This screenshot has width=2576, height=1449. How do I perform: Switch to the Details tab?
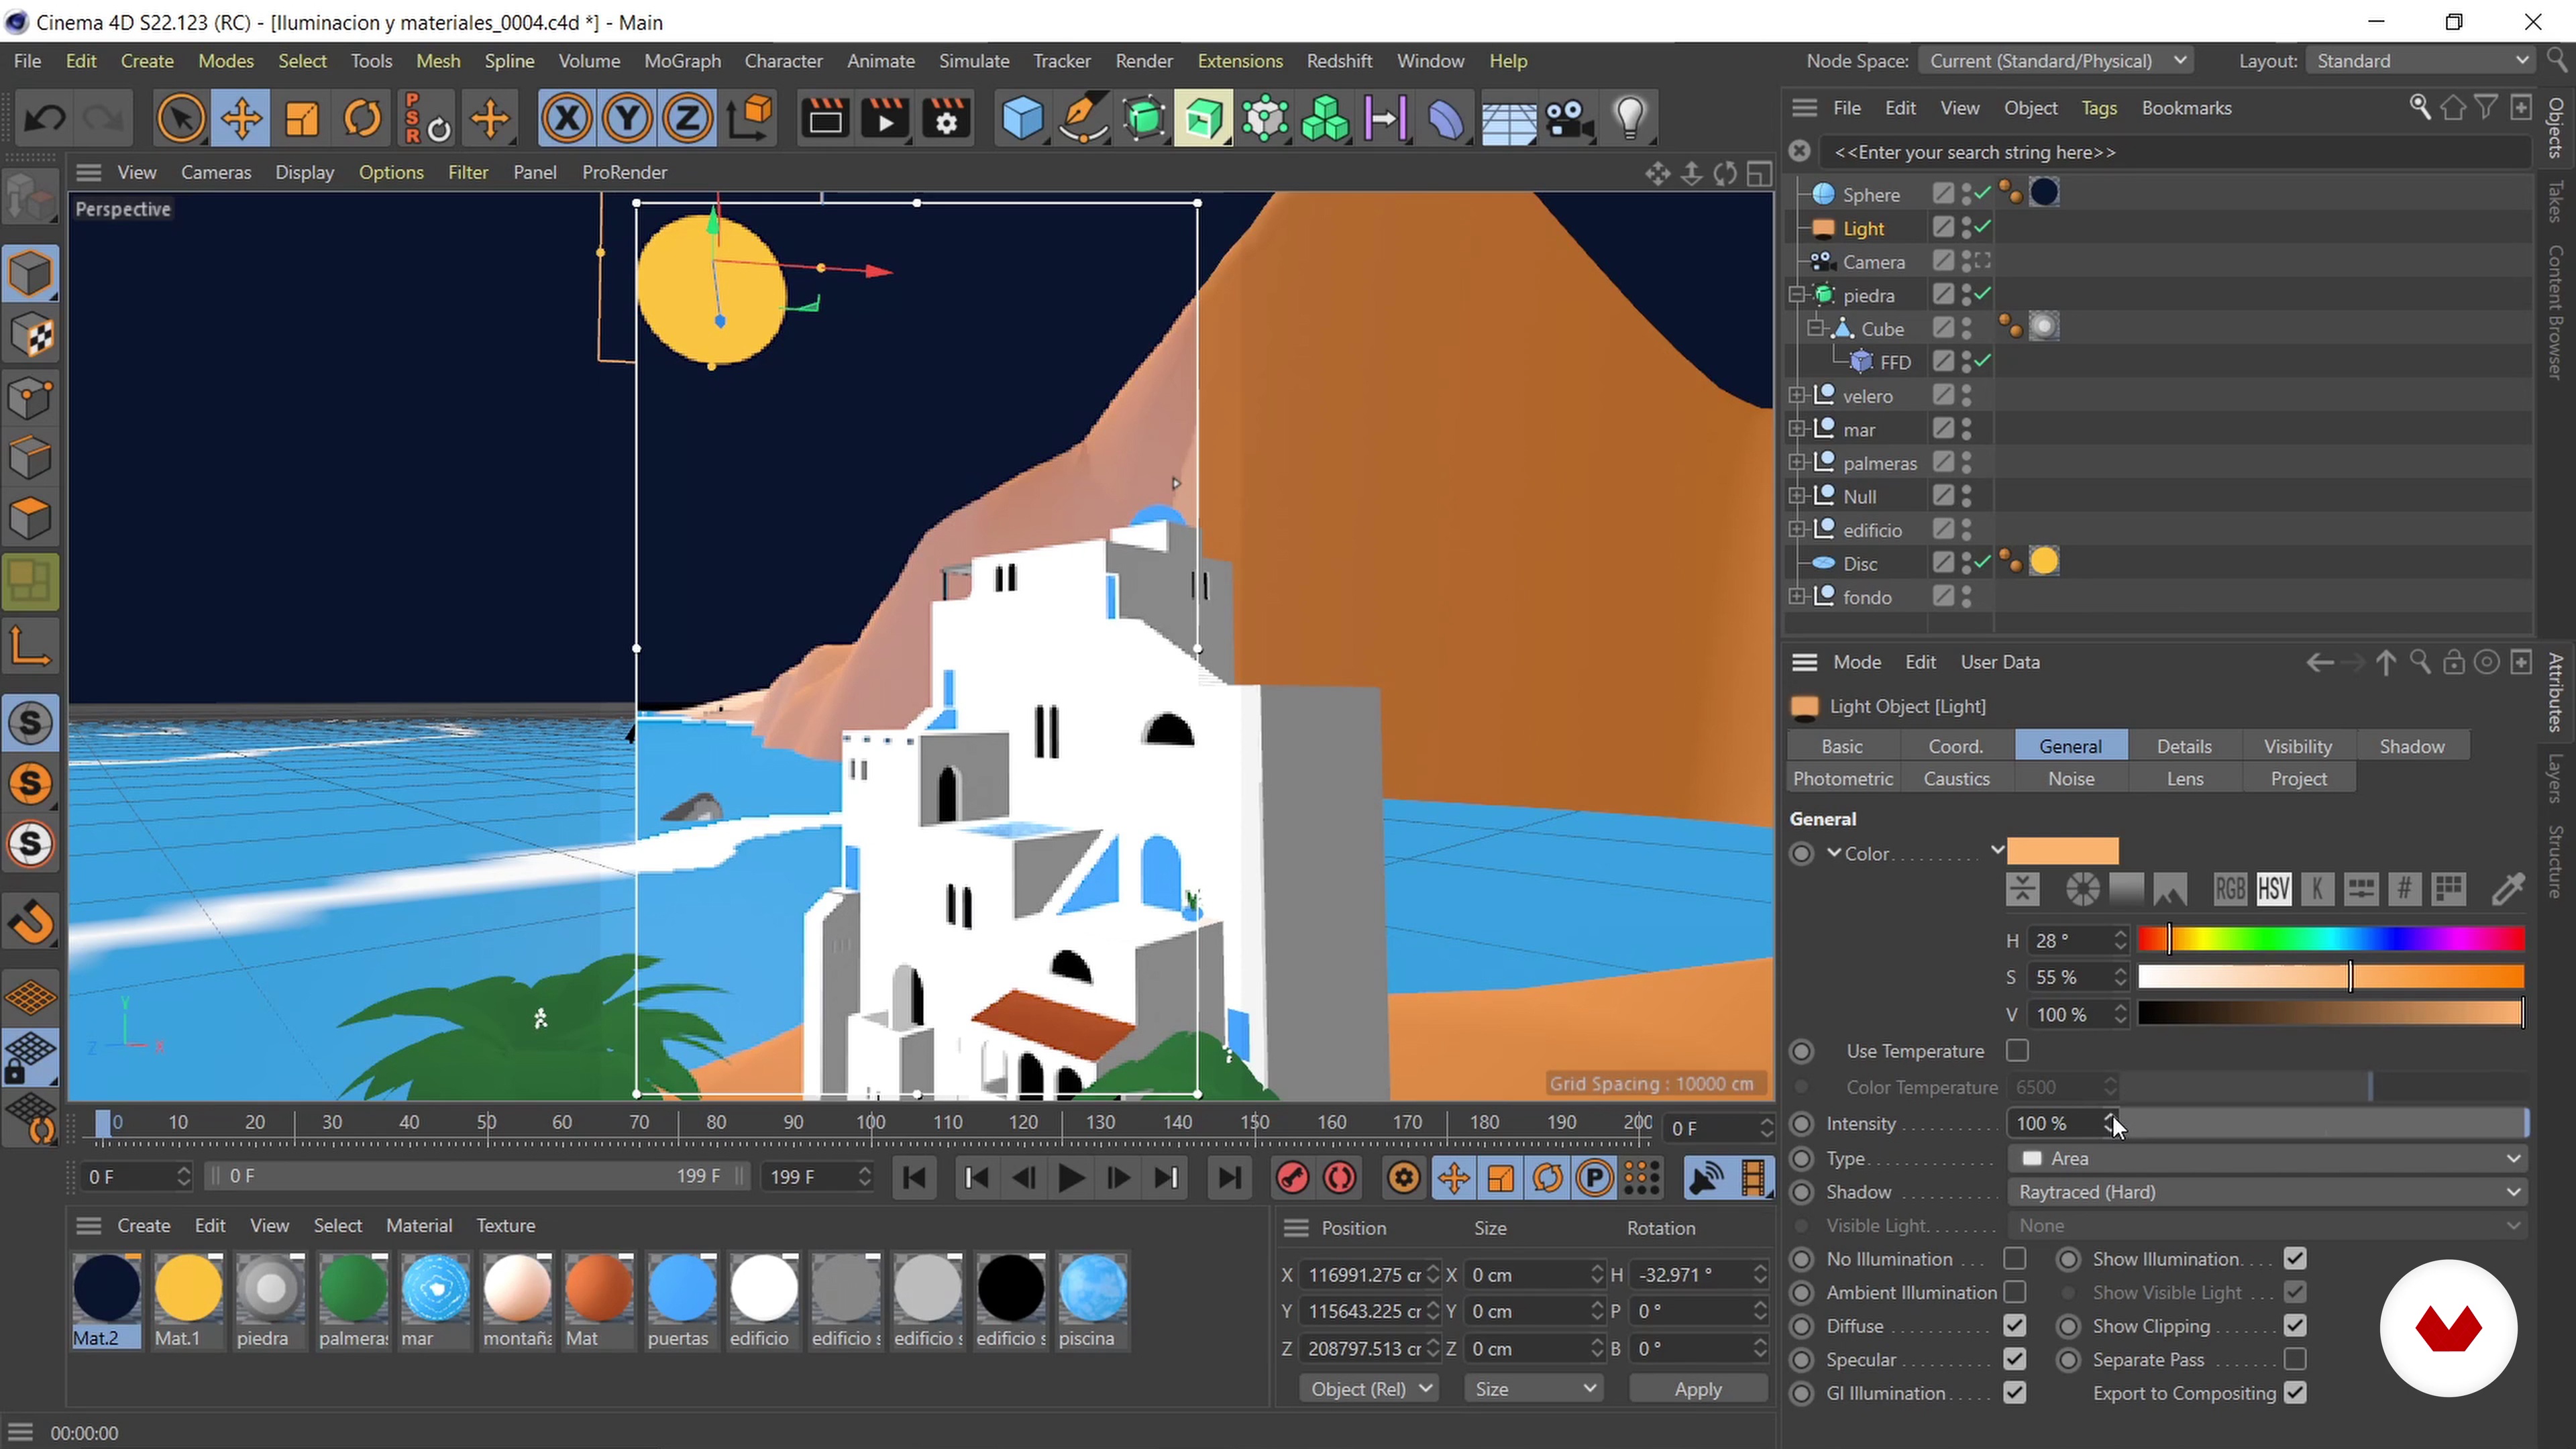pyautogui.click(x=2184, y=746)
